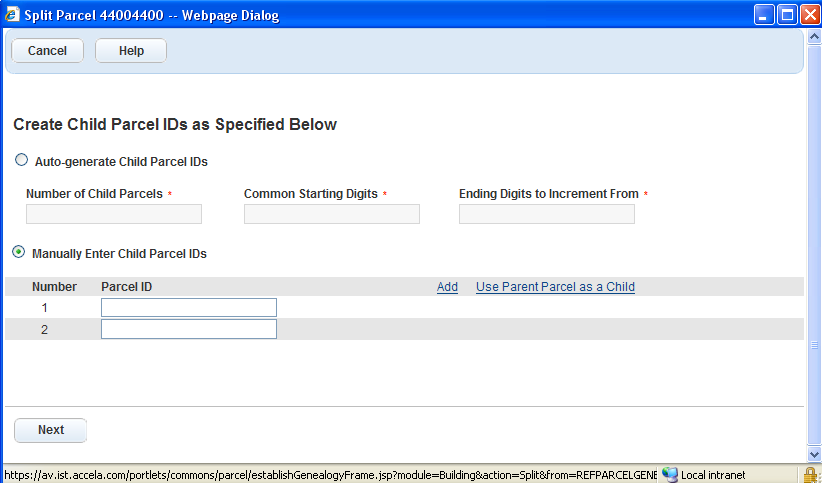Focus the Number of Child Parcels field
This screenshot has height=483, width=822.
(x=114, y=214)
